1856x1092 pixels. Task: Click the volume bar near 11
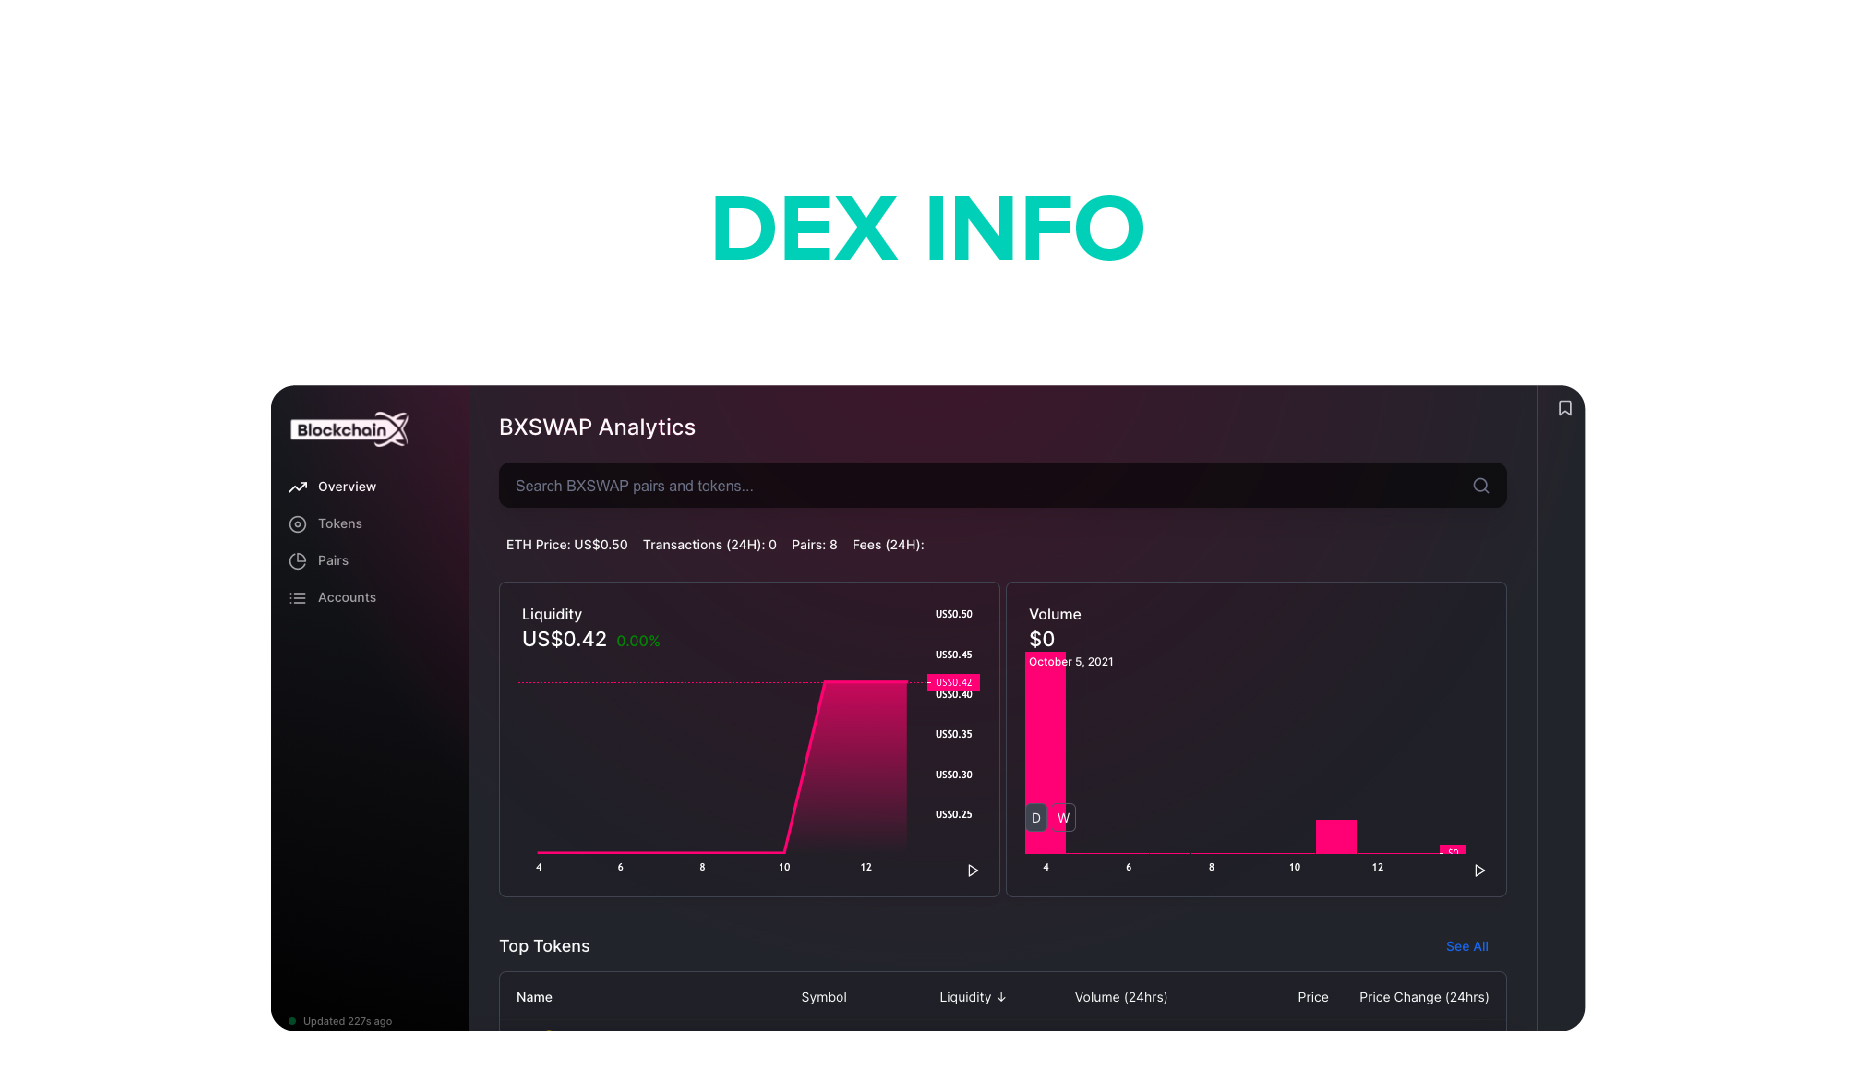[1336, 837]
